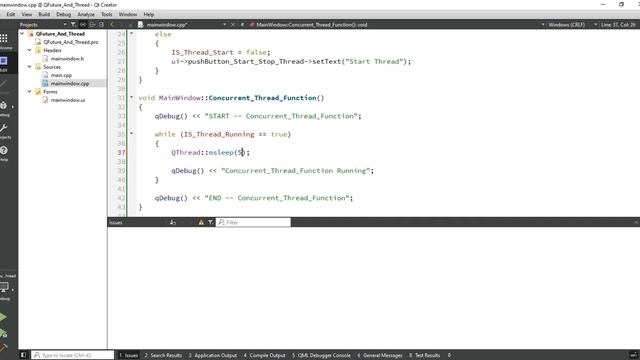Click the IS_Thread_Running condition text
The width and height of the screenshot is (640, 360).
(x=219, y=134)
